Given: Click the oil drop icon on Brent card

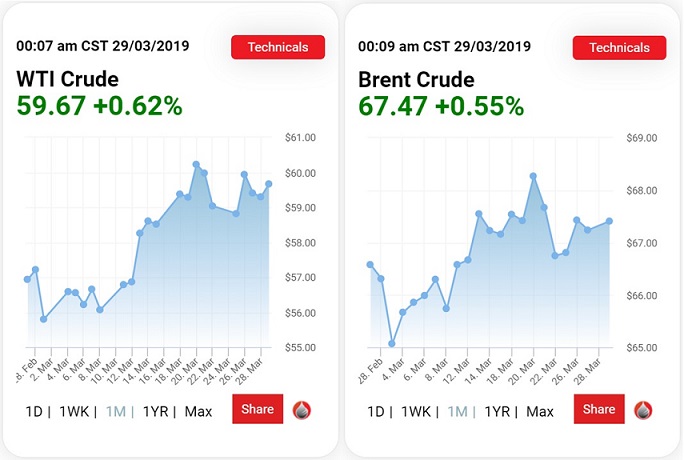Looking at the screenshot, I should pyautogui.click(x=644, y=410).
